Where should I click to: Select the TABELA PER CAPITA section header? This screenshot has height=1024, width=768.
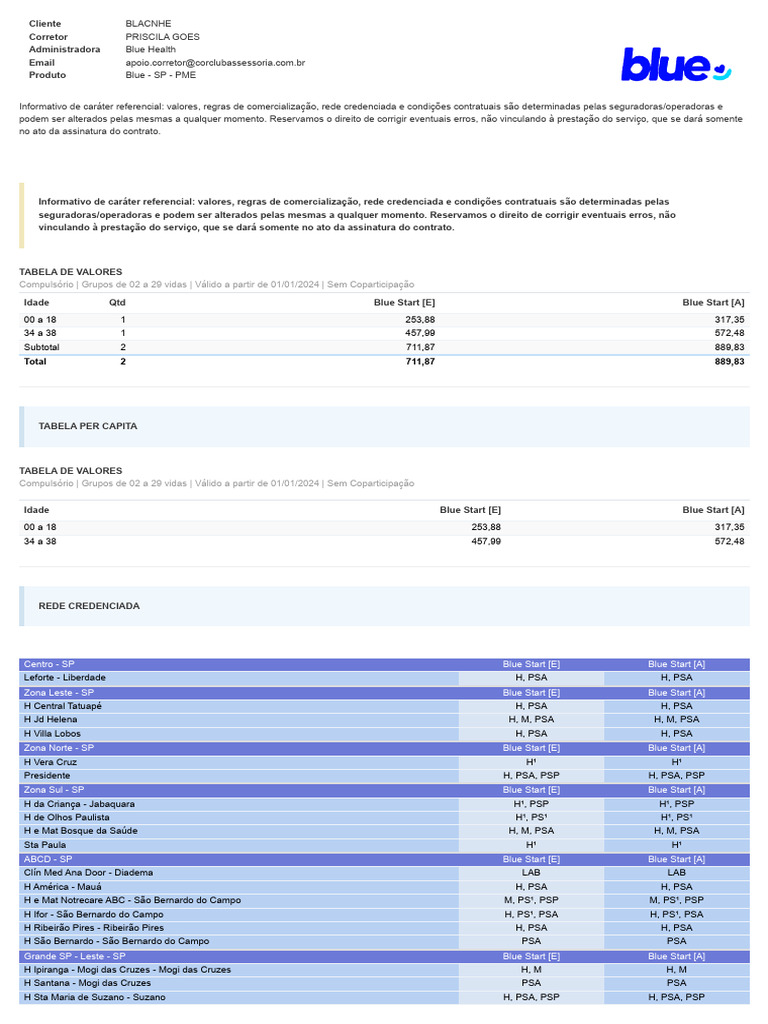pyautogui.click(x=384, y=426)
